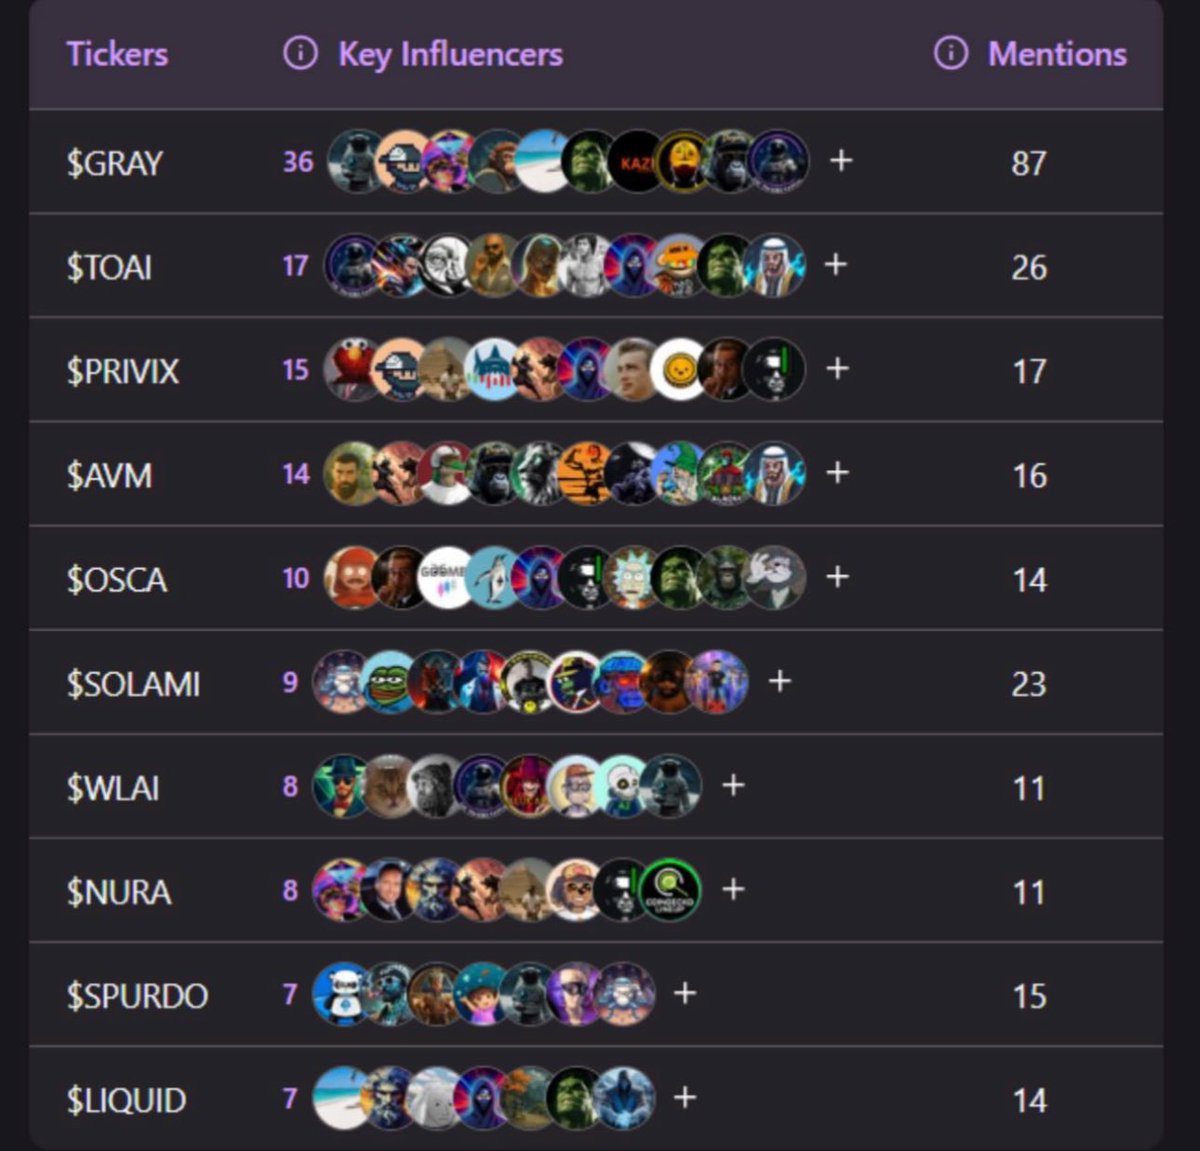Sort by the Mentions column header
The height and width of the screenshot is (1151, 1200).
[1057, 54]
